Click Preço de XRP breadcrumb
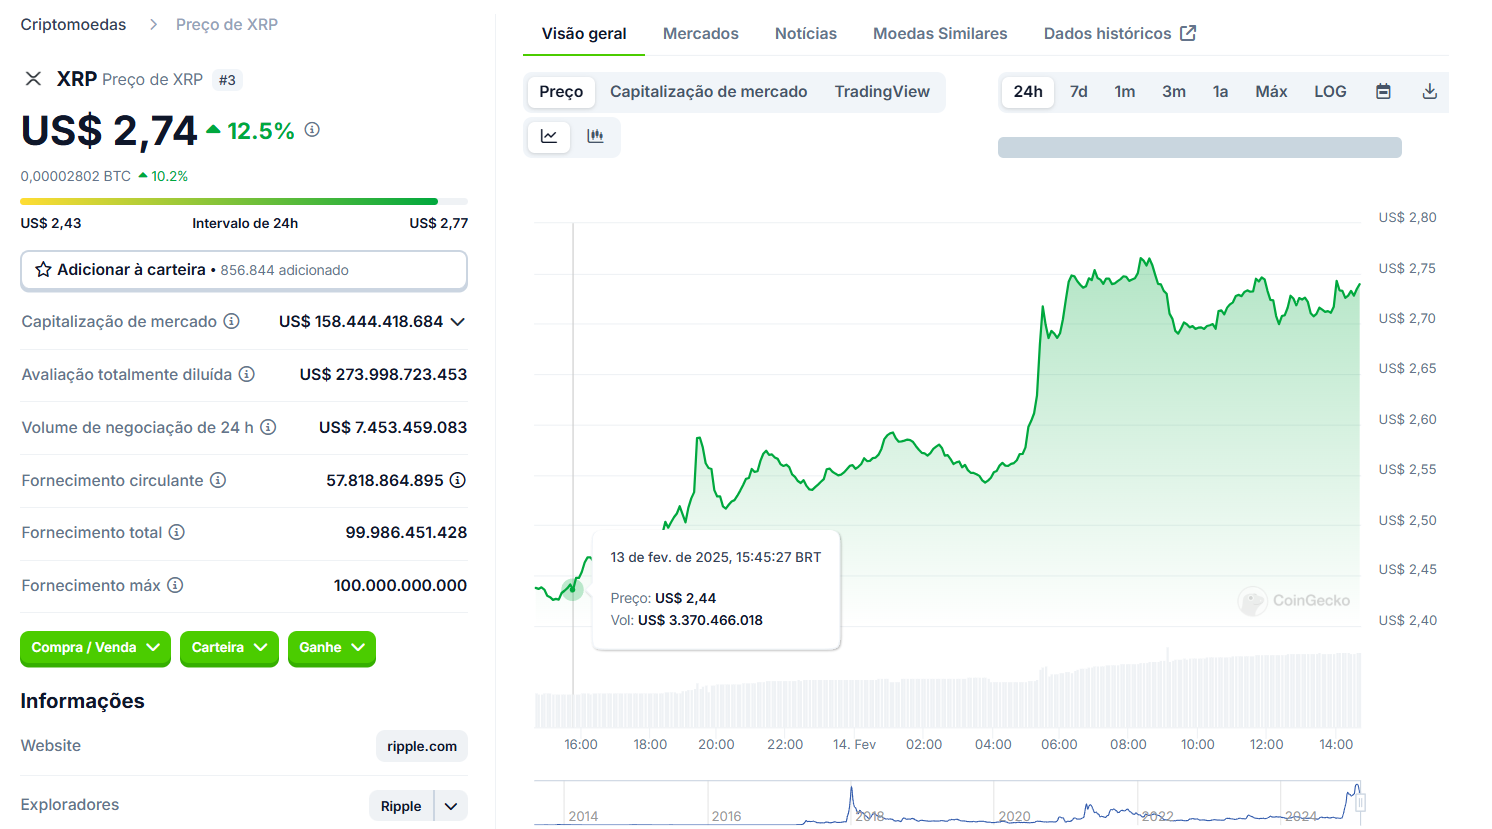 click(x=227, y=24)
